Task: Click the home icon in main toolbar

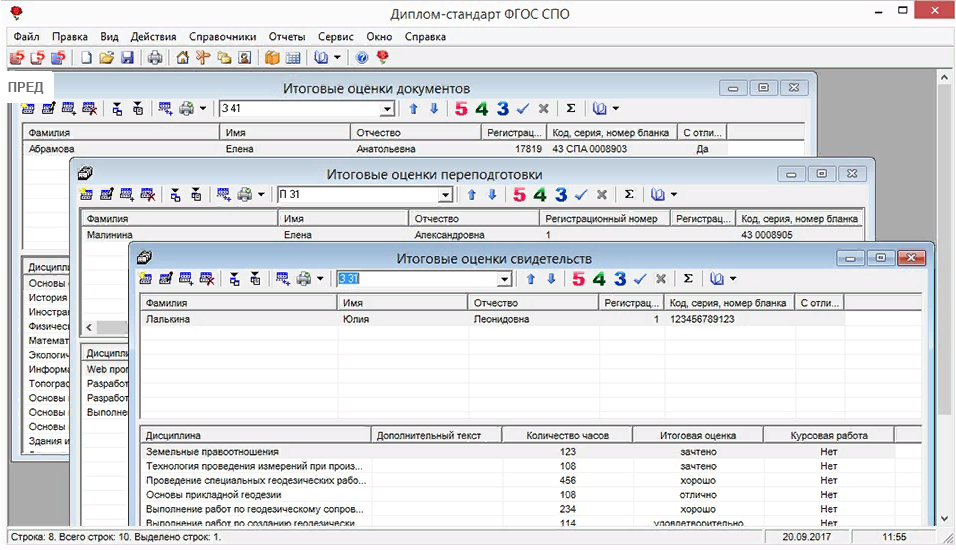Action: click(x=182, y=58)
